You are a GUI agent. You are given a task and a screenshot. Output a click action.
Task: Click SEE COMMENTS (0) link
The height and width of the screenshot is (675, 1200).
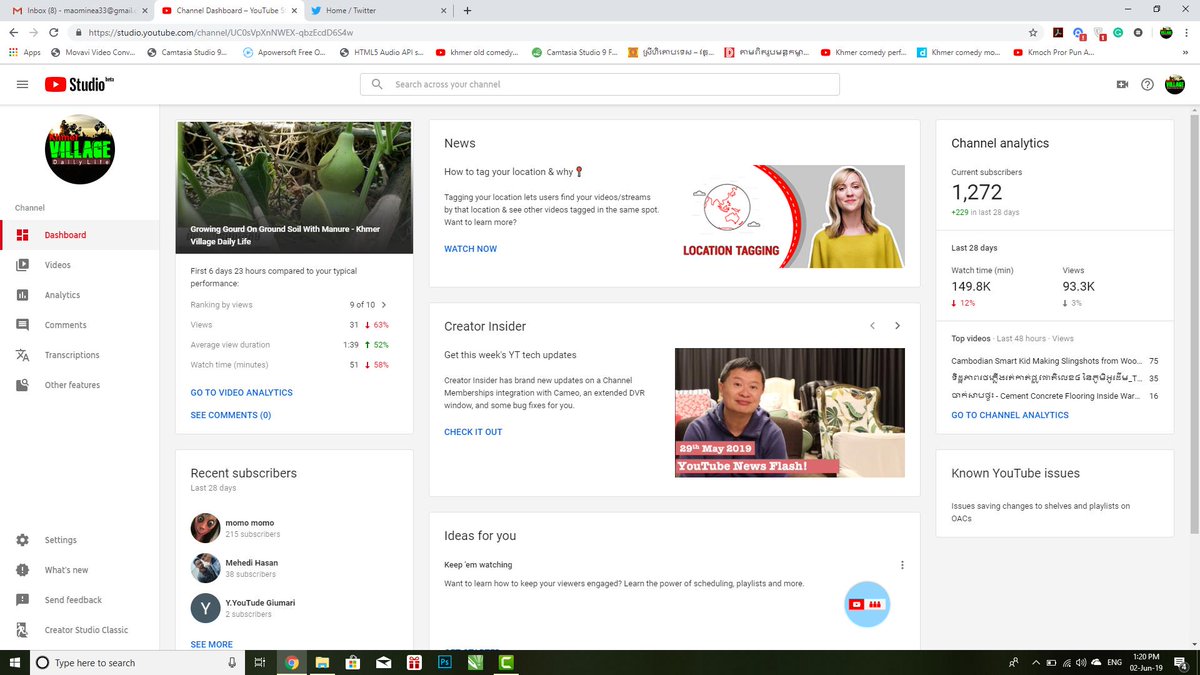tap(231, 415)
